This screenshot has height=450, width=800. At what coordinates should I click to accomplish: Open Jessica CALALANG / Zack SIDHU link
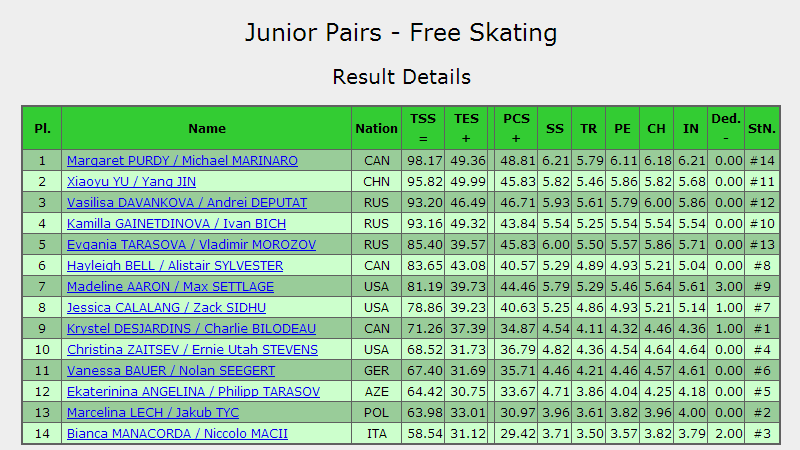166,308
